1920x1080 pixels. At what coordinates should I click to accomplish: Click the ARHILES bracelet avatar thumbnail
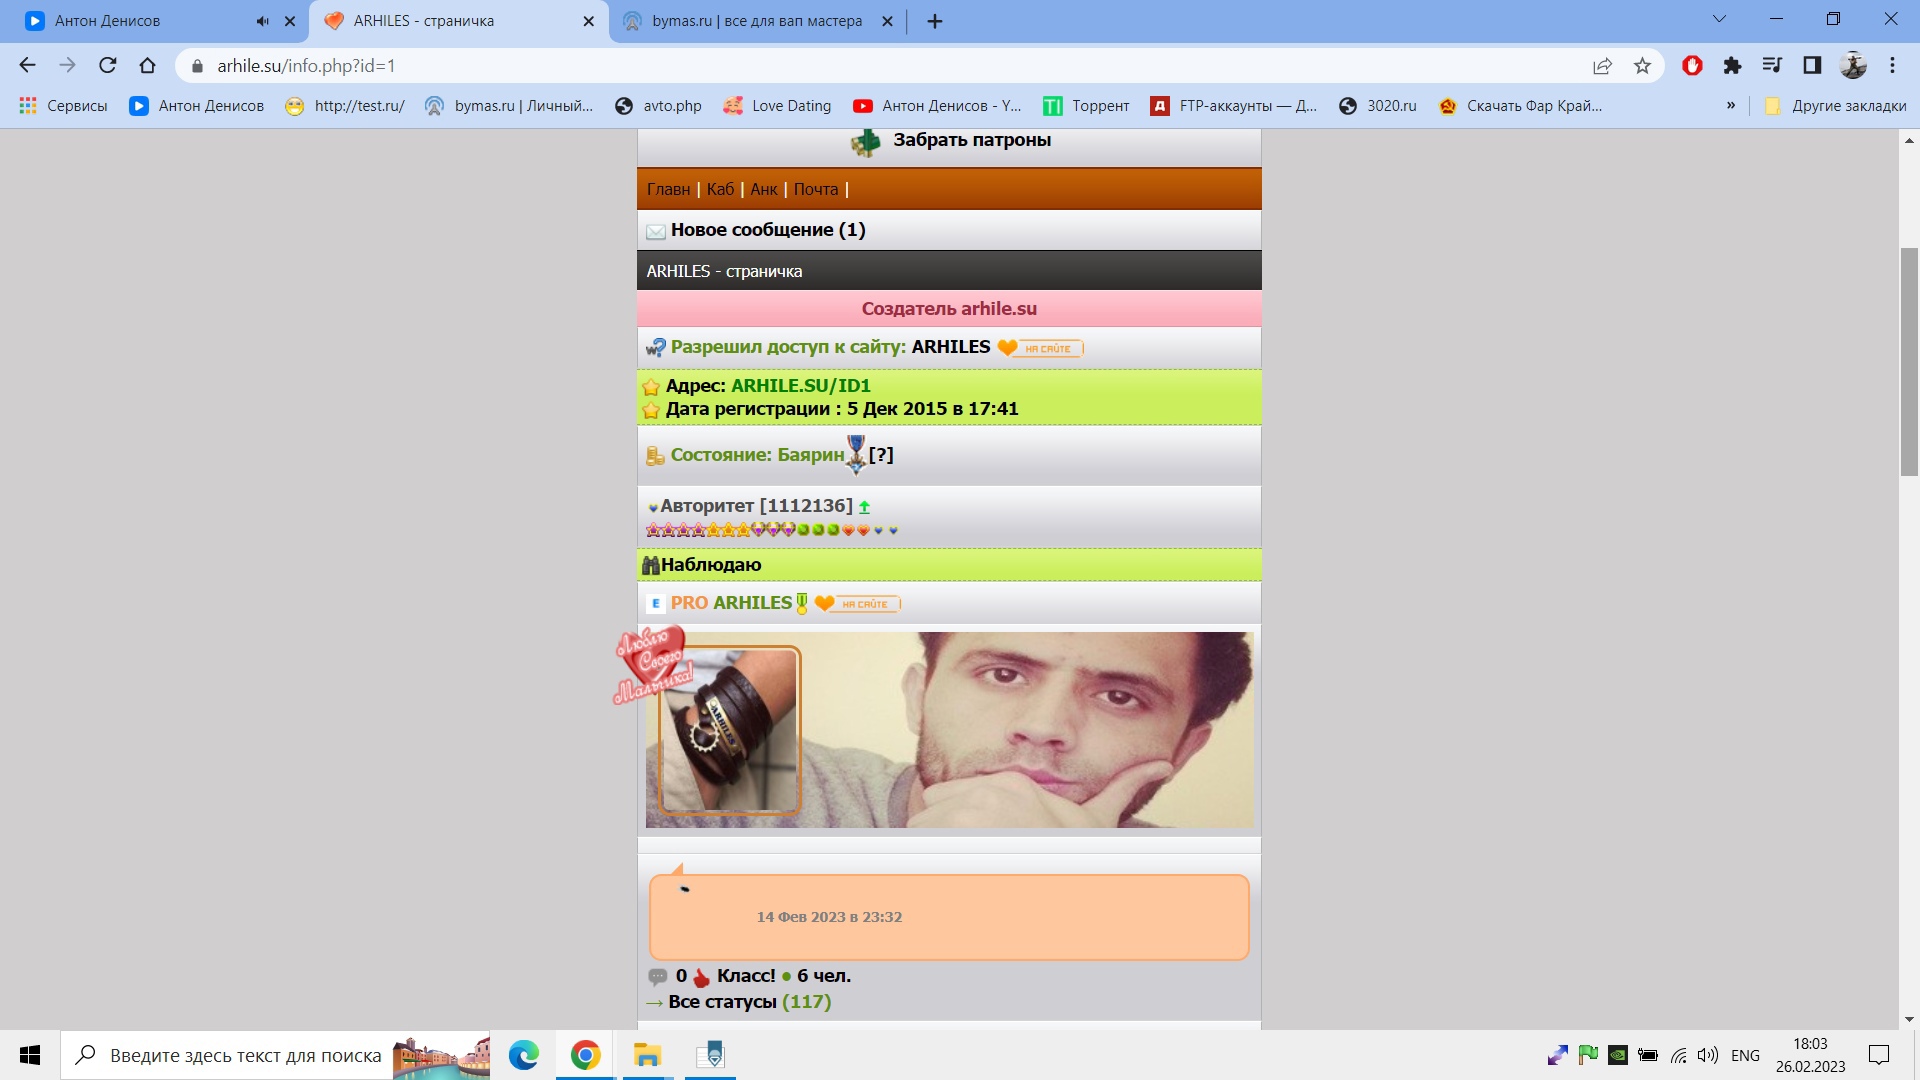(729, 730)
